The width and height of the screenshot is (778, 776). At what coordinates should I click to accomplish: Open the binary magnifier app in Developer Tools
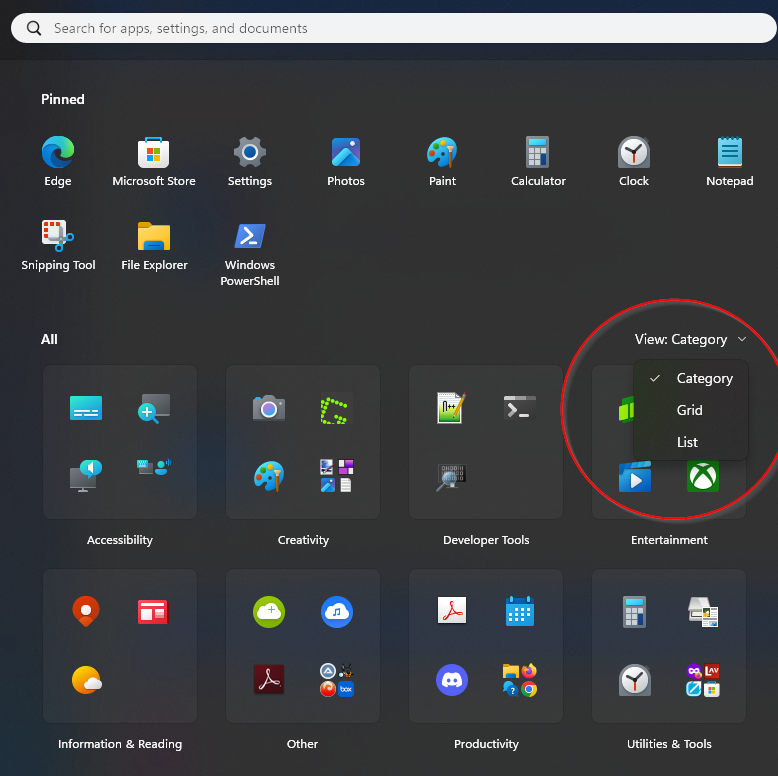pyautogui.click(x=451, y=477)
